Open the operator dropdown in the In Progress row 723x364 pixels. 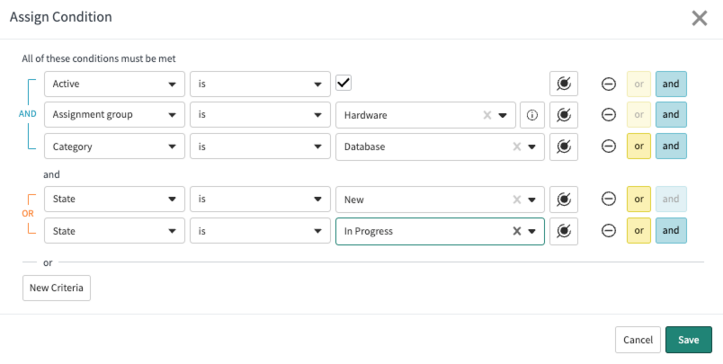pos(260,231)
